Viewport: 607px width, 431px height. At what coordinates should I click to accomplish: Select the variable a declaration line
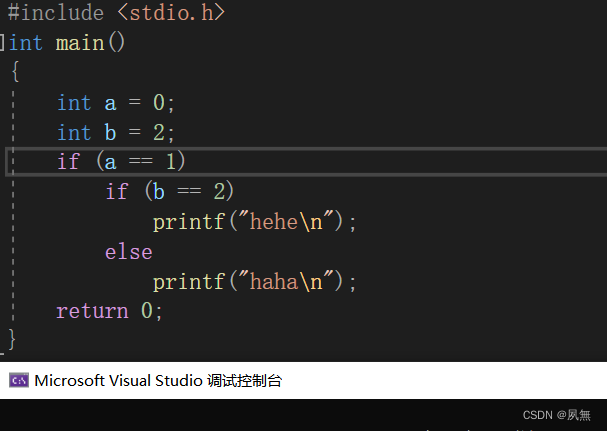116,103
